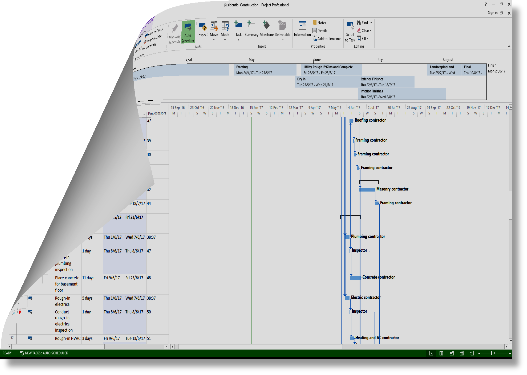Click the Gantt chart horizontal scrollbar

coord(340,346)
